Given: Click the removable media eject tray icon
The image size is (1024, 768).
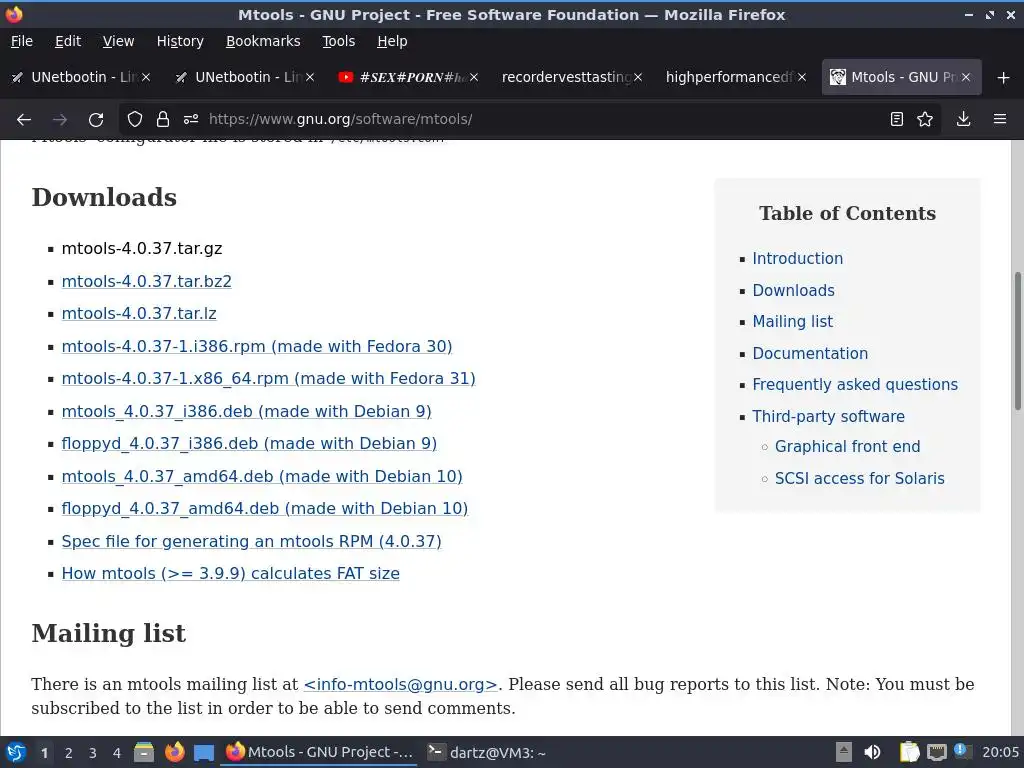Looking at the screenshot, I should click(x=844, y=752).
